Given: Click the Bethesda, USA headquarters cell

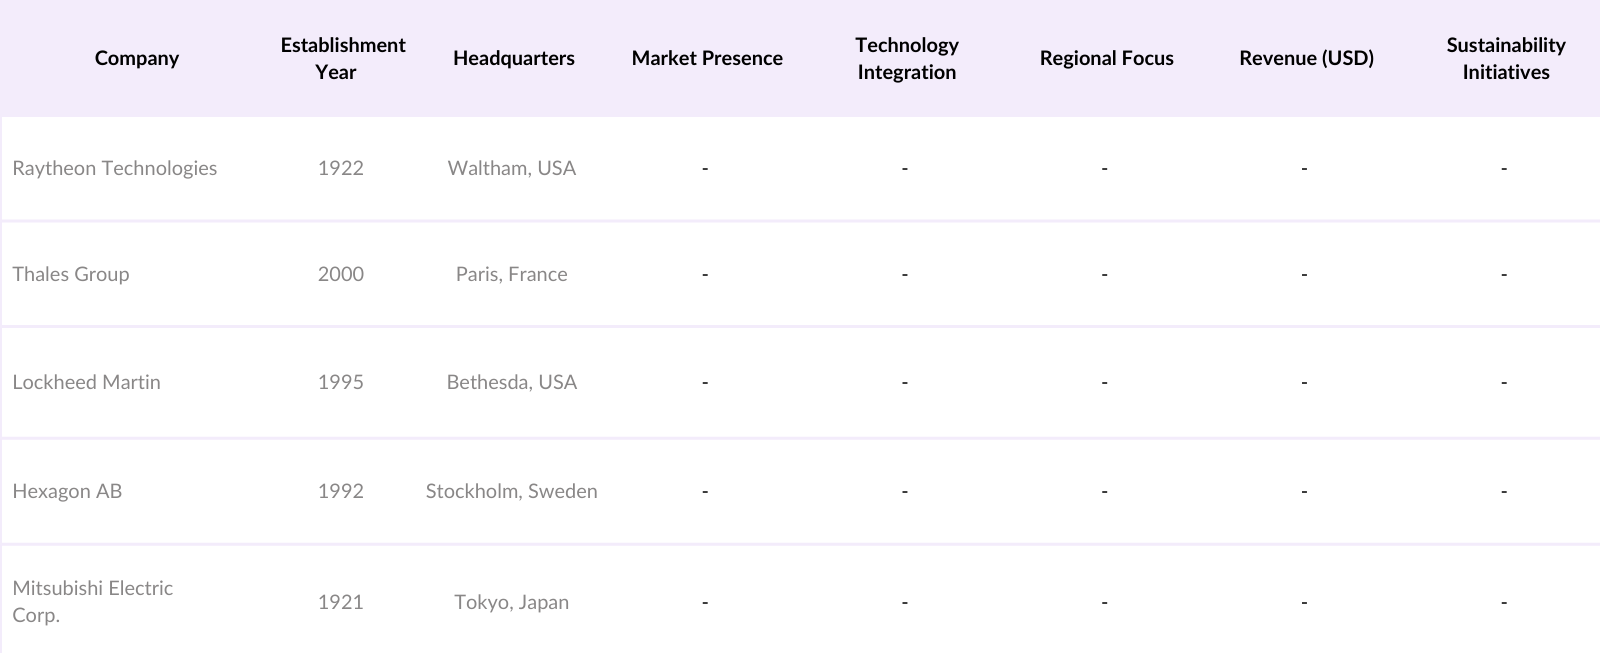Looking at the screenshot, I should pyautogui.click(x=511, y=382).
